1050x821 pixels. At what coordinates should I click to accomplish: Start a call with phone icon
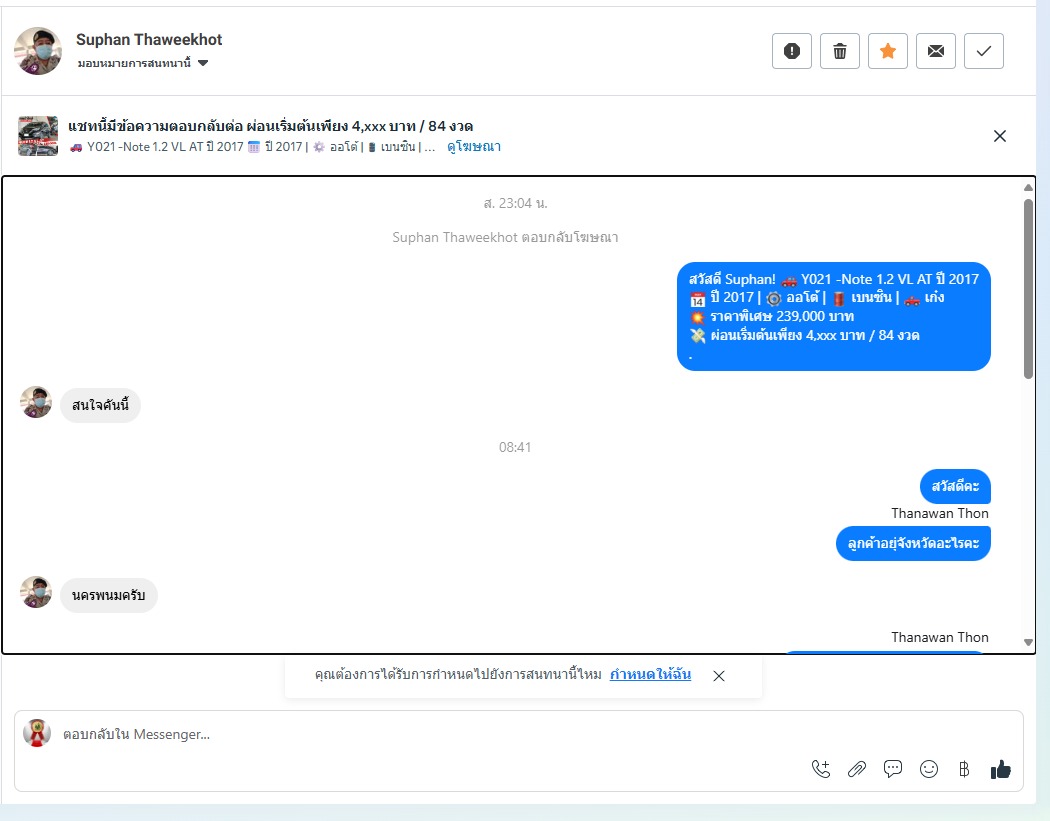821,769
